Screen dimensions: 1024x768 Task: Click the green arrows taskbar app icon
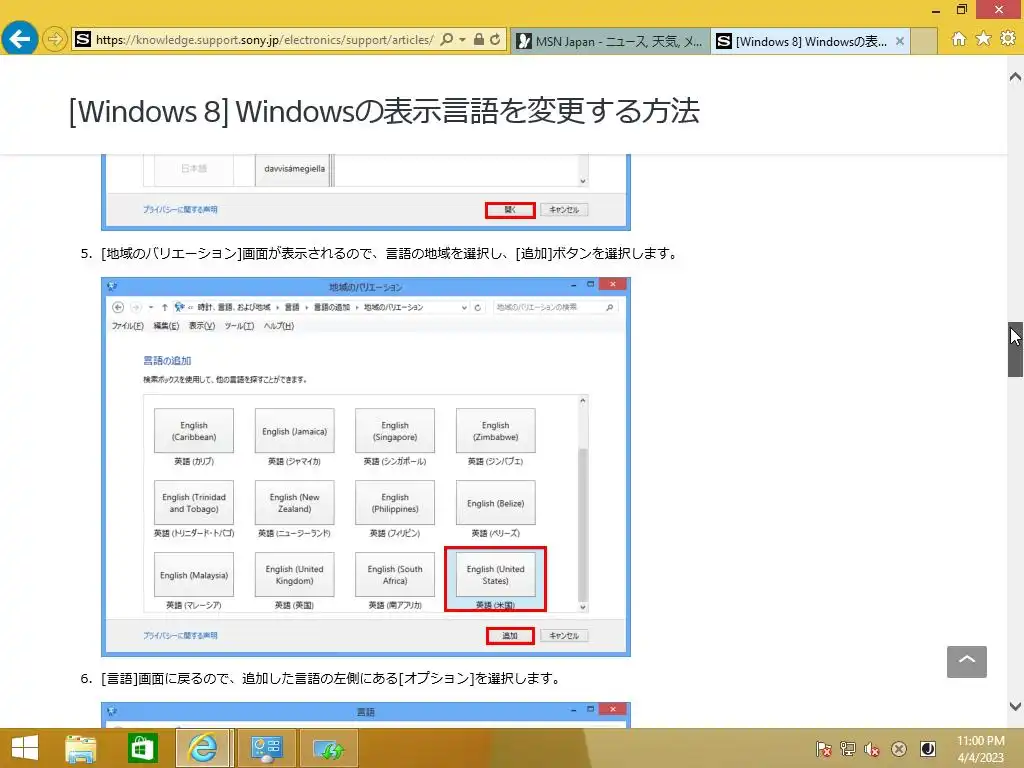[330, 748]
